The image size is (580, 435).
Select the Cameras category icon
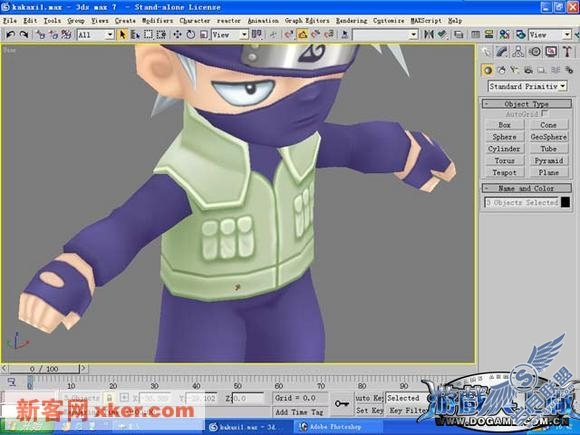pos(529,70)
